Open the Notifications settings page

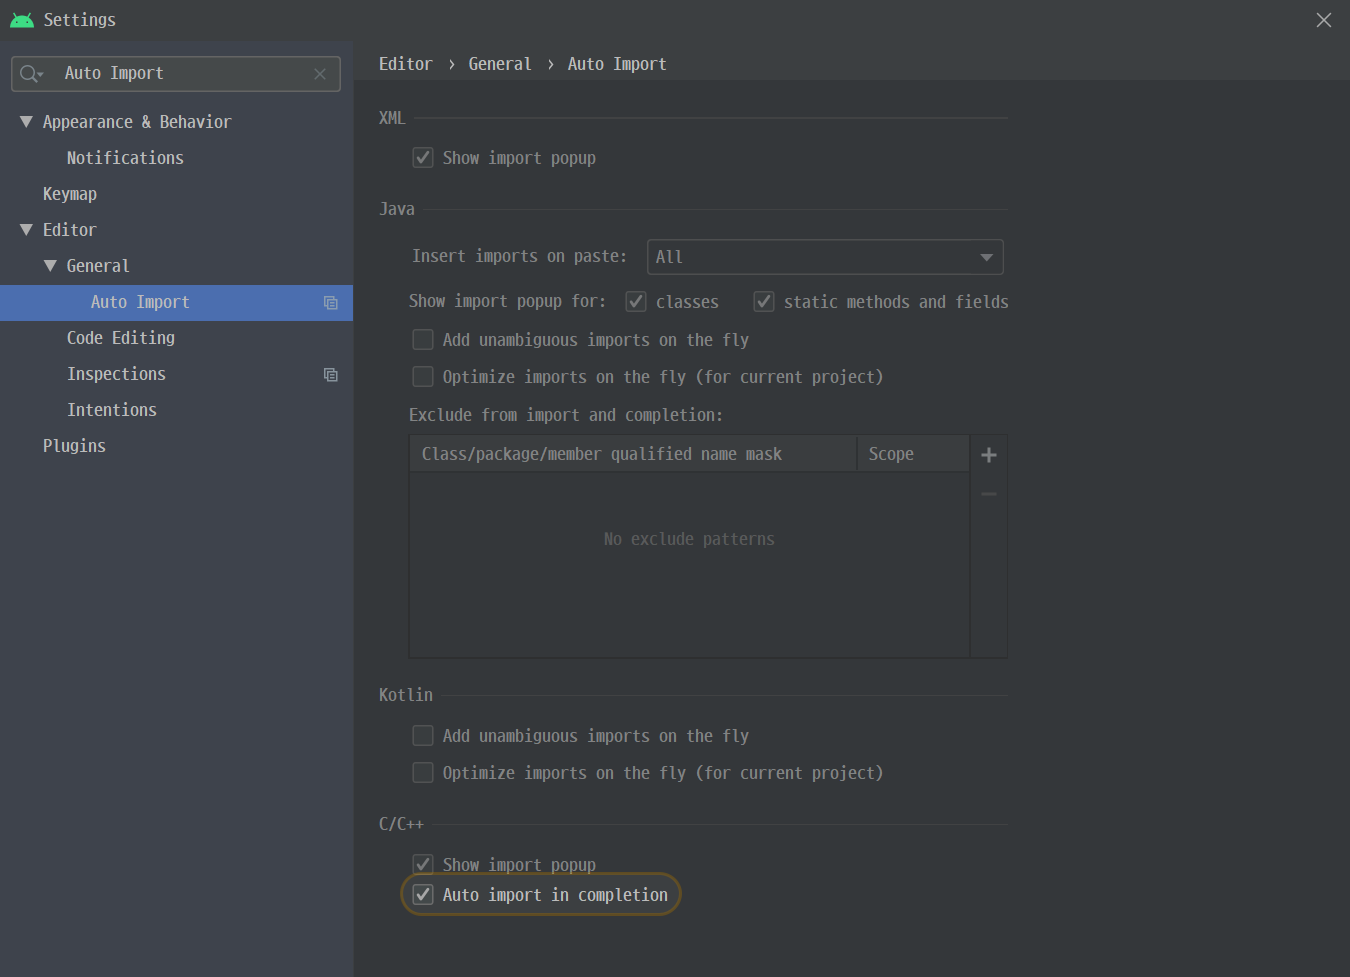pos(125,158)
